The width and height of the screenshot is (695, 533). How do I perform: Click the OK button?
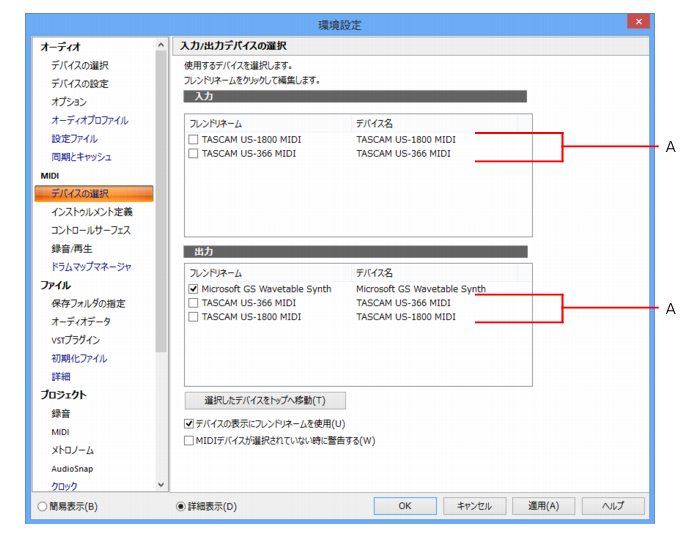[x=405, y=506]
